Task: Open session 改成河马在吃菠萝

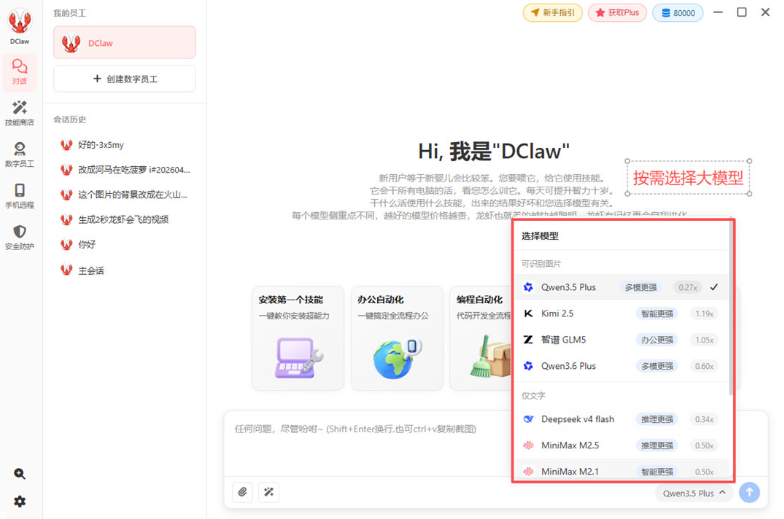Action: [124, 170]
